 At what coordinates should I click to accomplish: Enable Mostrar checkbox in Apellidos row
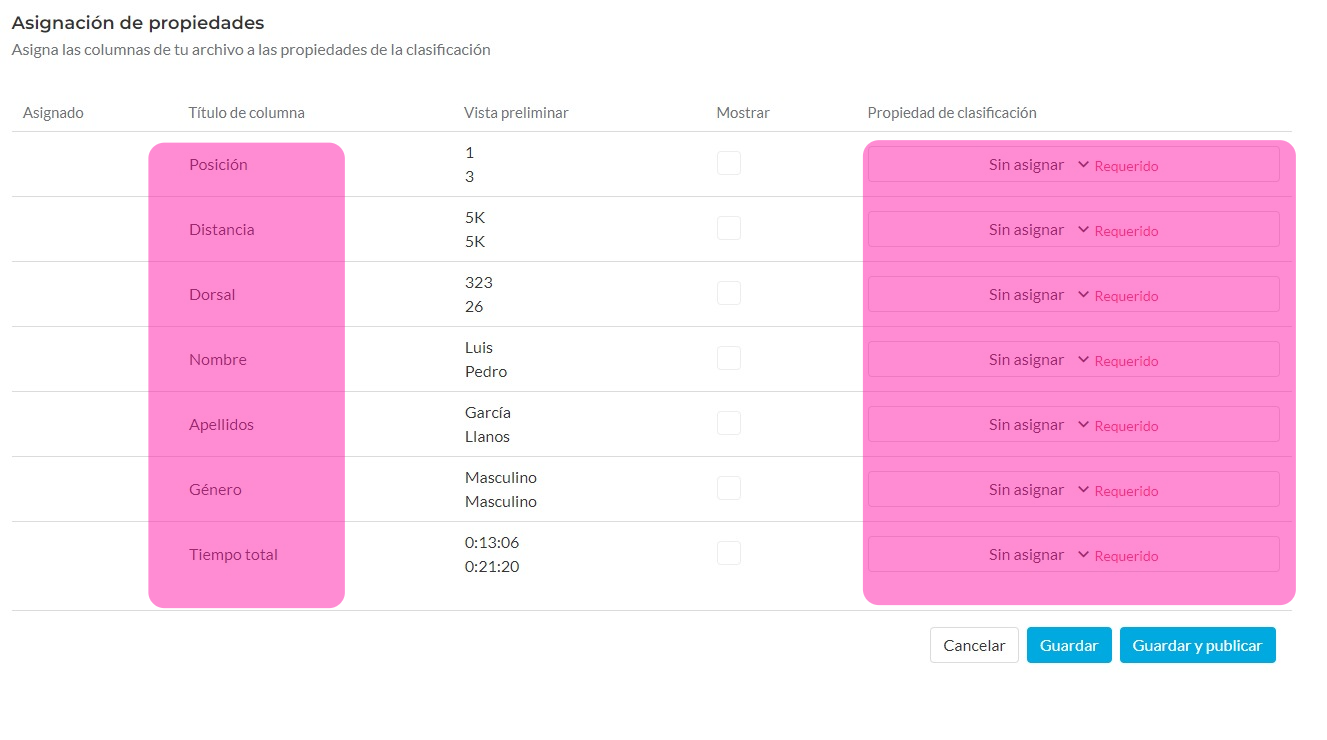point(729,423)
